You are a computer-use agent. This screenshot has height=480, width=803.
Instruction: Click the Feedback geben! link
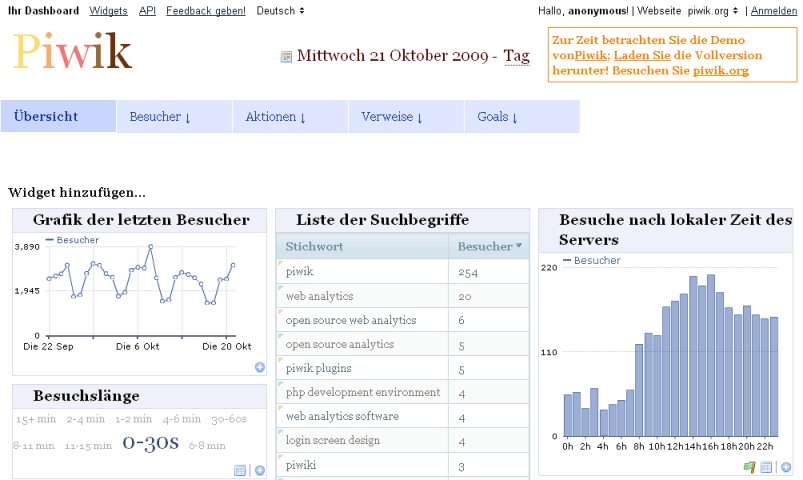pos(206,10)
